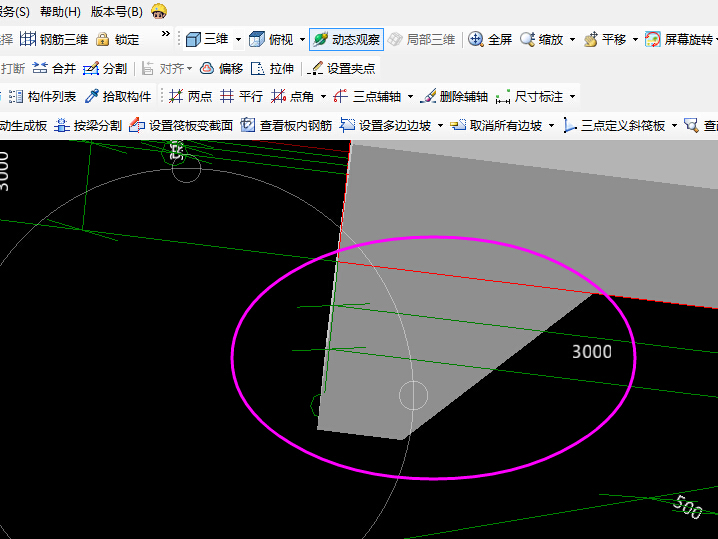718x539 pixels.
Task: Click the 删除辅轴 delete aux axis icon
Action: (x=428, y=96)
